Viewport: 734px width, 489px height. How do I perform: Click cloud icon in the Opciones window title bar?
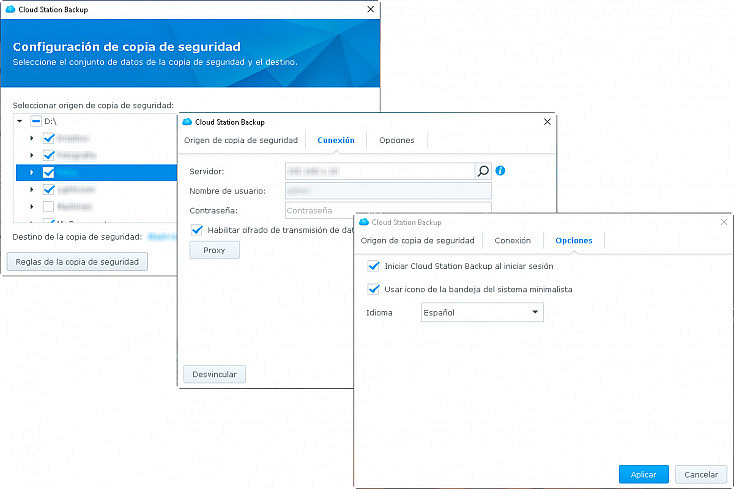point(364,222)
